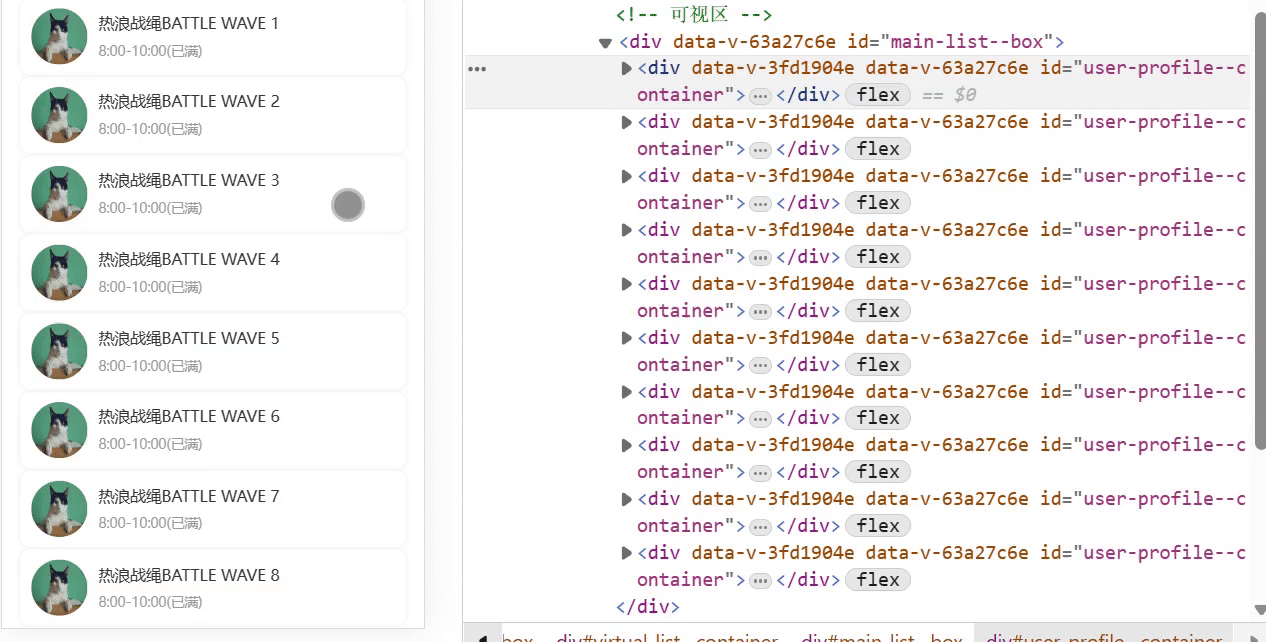
Task: Select div#virtual-list--container in the breadcrumb bar
Action: (x=667, y=637)
